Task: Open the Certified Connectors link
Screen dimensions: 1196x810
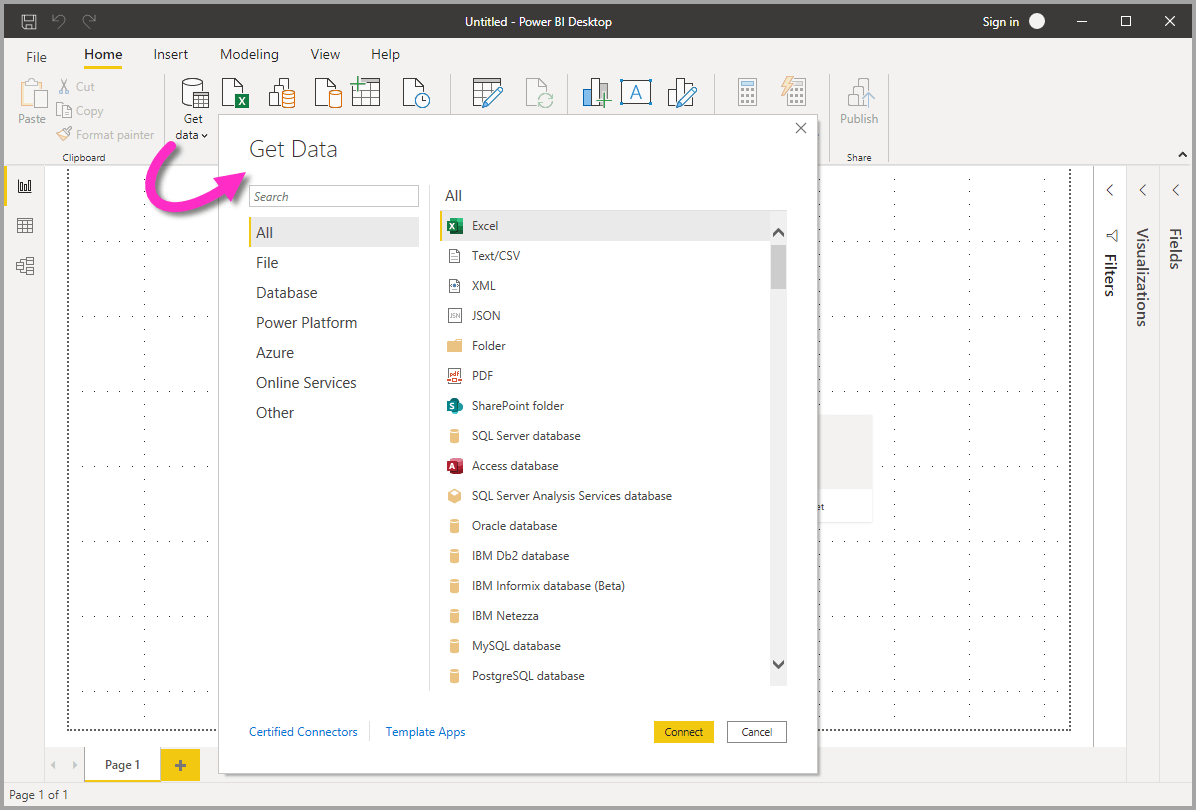Action: tap(303, 732)
